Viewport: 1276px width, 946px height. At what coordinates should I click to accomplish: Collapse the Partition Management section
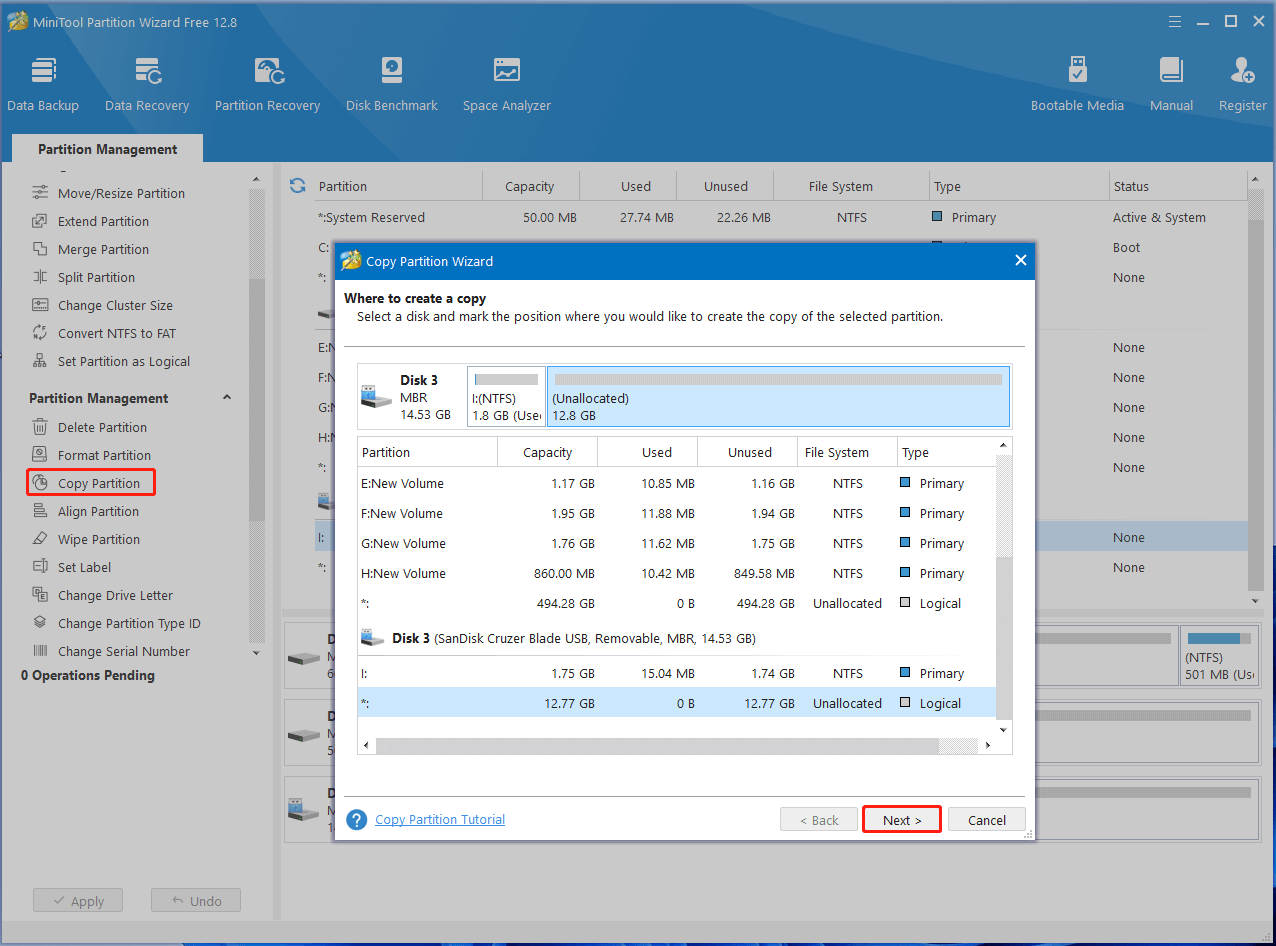tap(227, 398)
